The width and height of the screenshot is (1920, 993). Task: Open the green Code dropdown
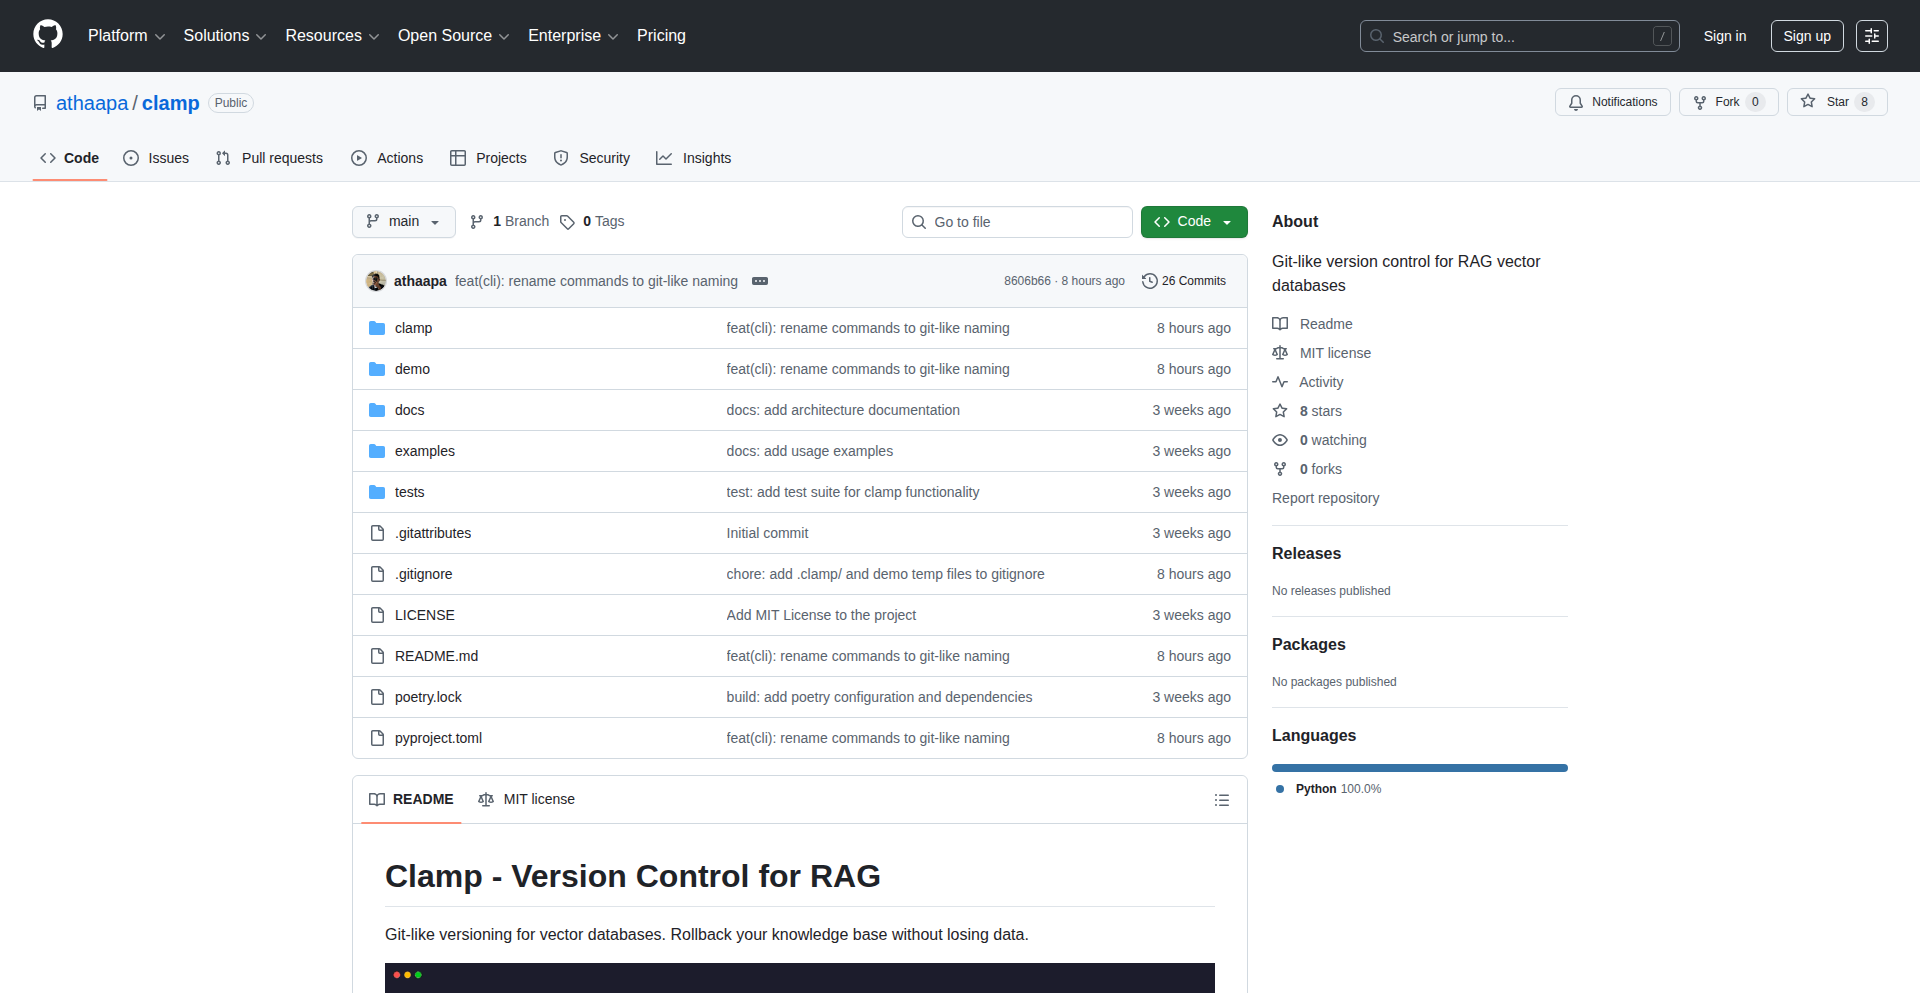tap(1193, 221)
